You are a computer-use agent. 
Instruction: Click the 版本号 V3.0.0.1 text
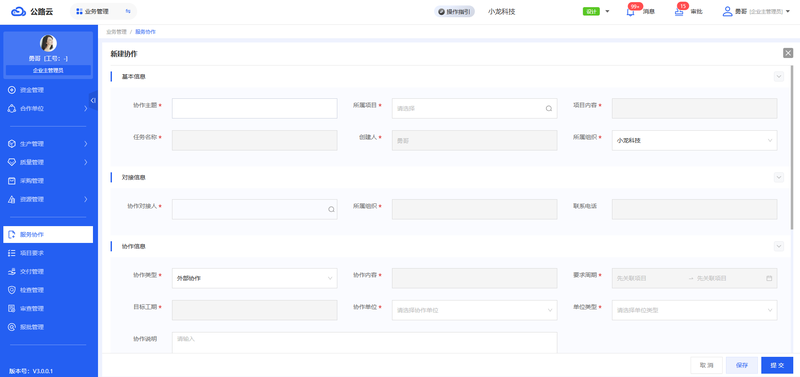point(31,371)
